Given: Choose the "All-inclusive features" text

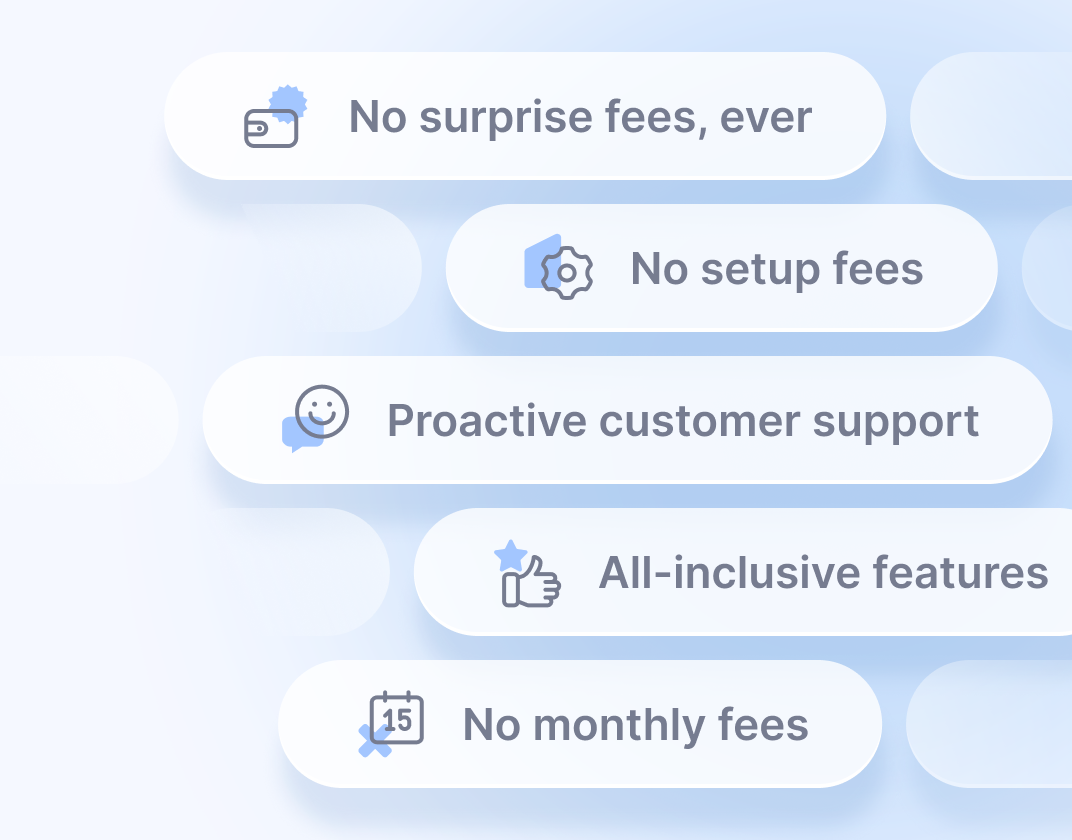Looking at the screenshot, I should coord(823,573).
